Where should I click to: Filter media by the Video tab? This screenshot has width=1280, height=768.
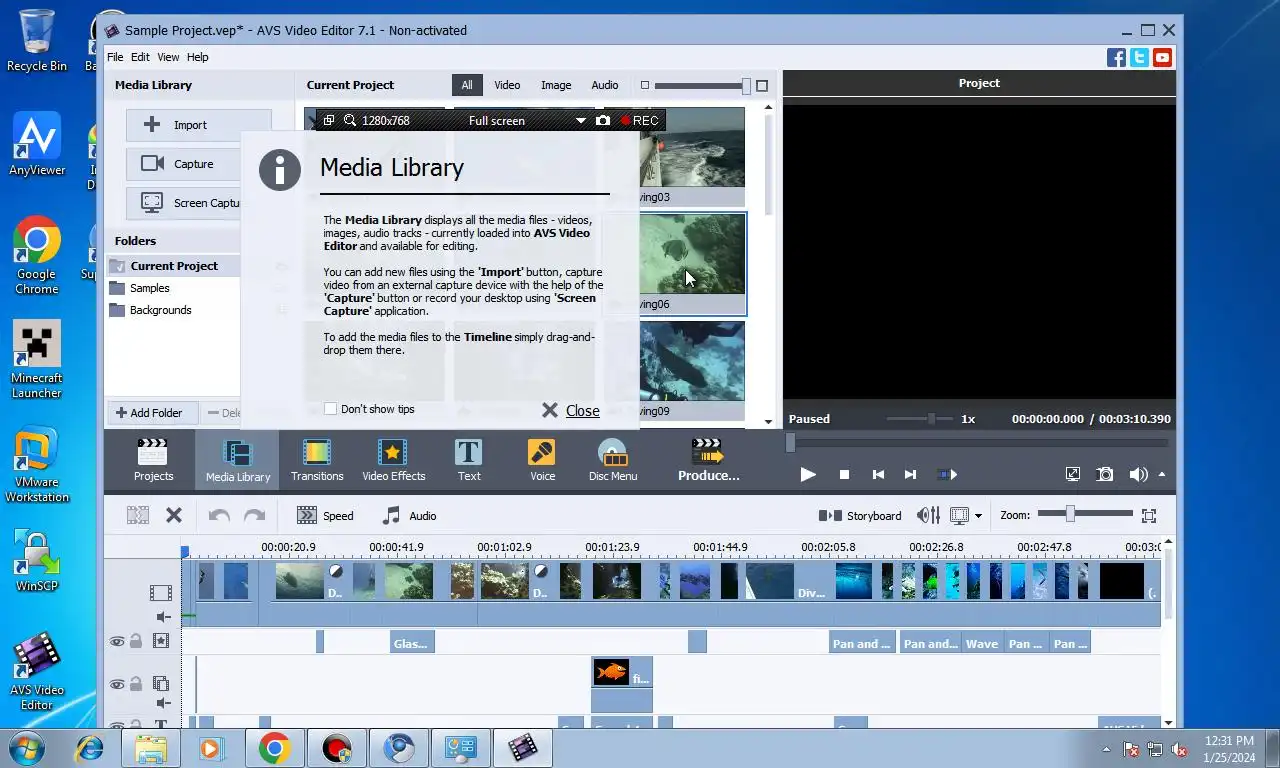click(x=507, y=85)
